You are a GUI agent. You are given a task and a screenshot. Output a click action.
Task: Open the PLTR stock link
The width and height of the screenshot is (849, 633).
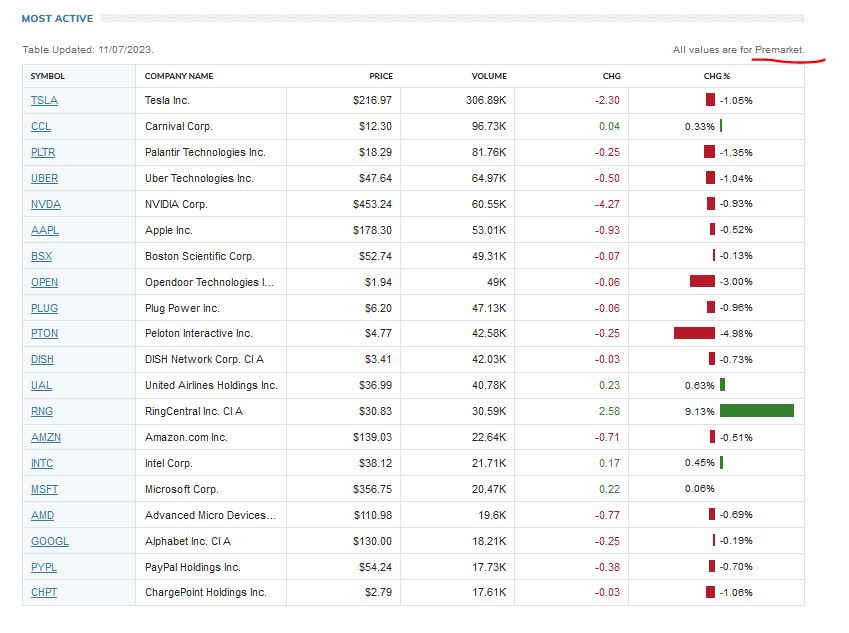pos(43,152)
